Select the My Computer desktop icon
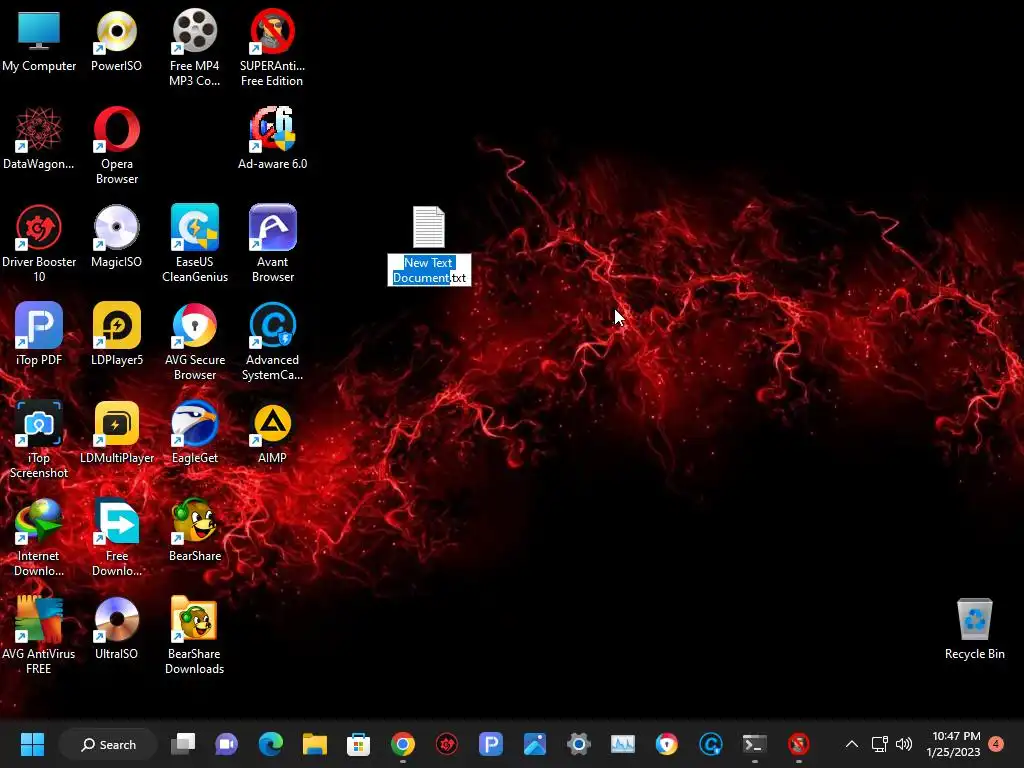This screenshot has width=1024, height=768. click(39, 40)
